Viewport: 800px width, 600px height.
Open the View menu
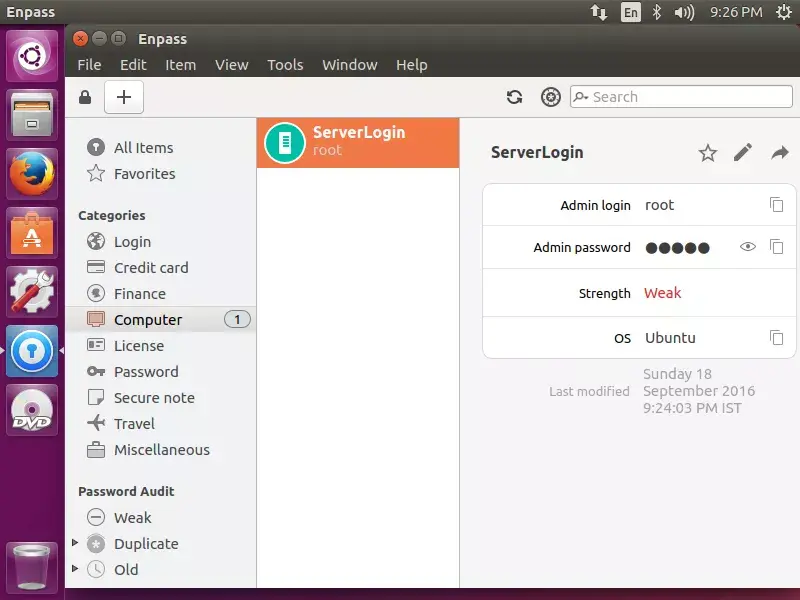232,65
